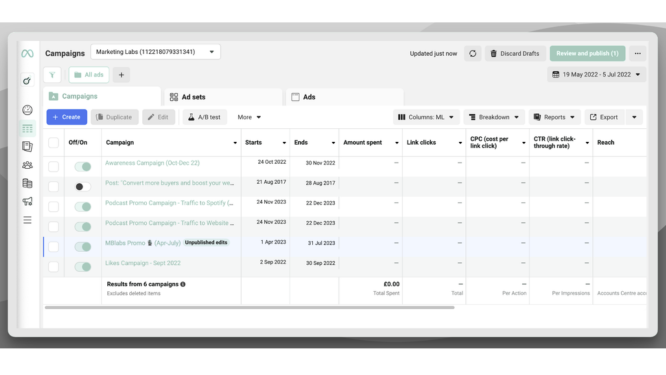Click the Create button
This screenshot has height=375, width=666.
tap(67, 117)
